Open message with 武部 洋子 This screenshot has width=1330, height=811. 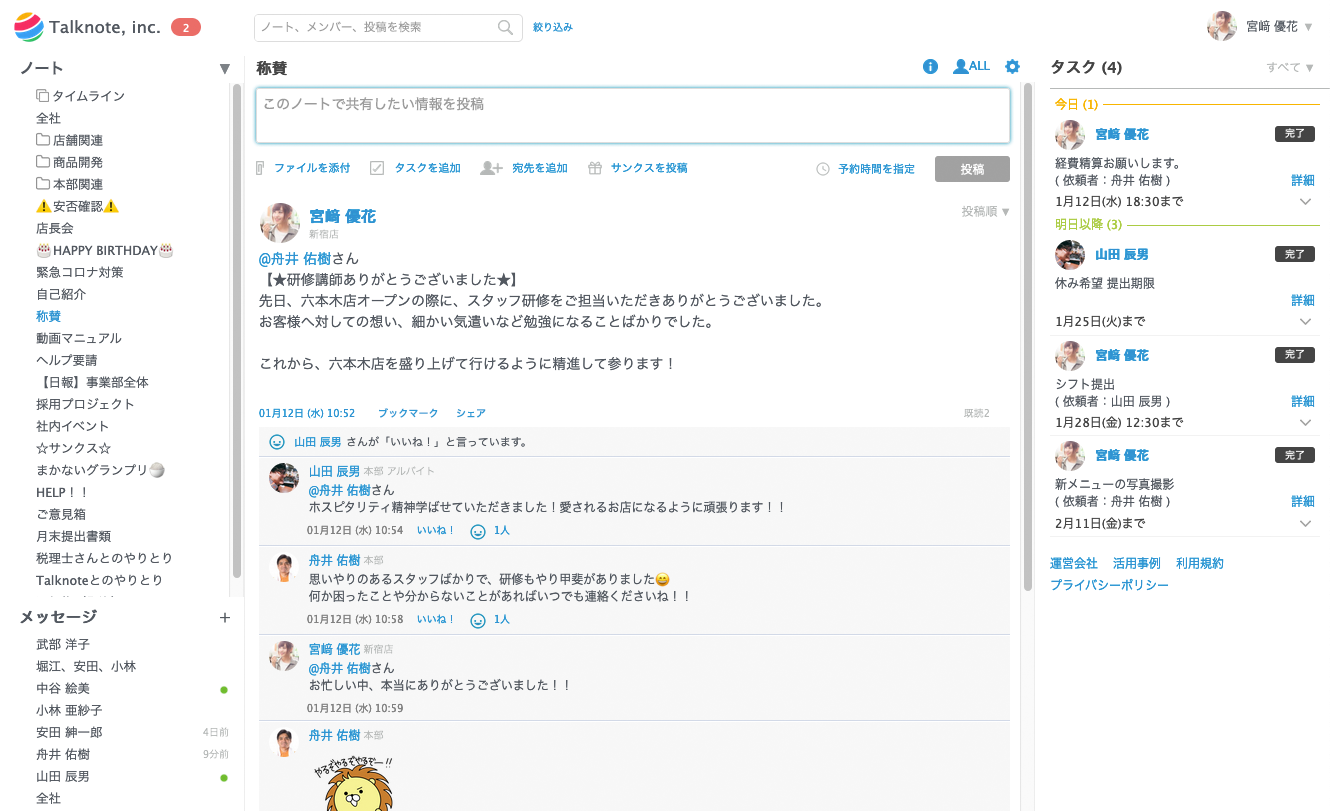(63, 644)
